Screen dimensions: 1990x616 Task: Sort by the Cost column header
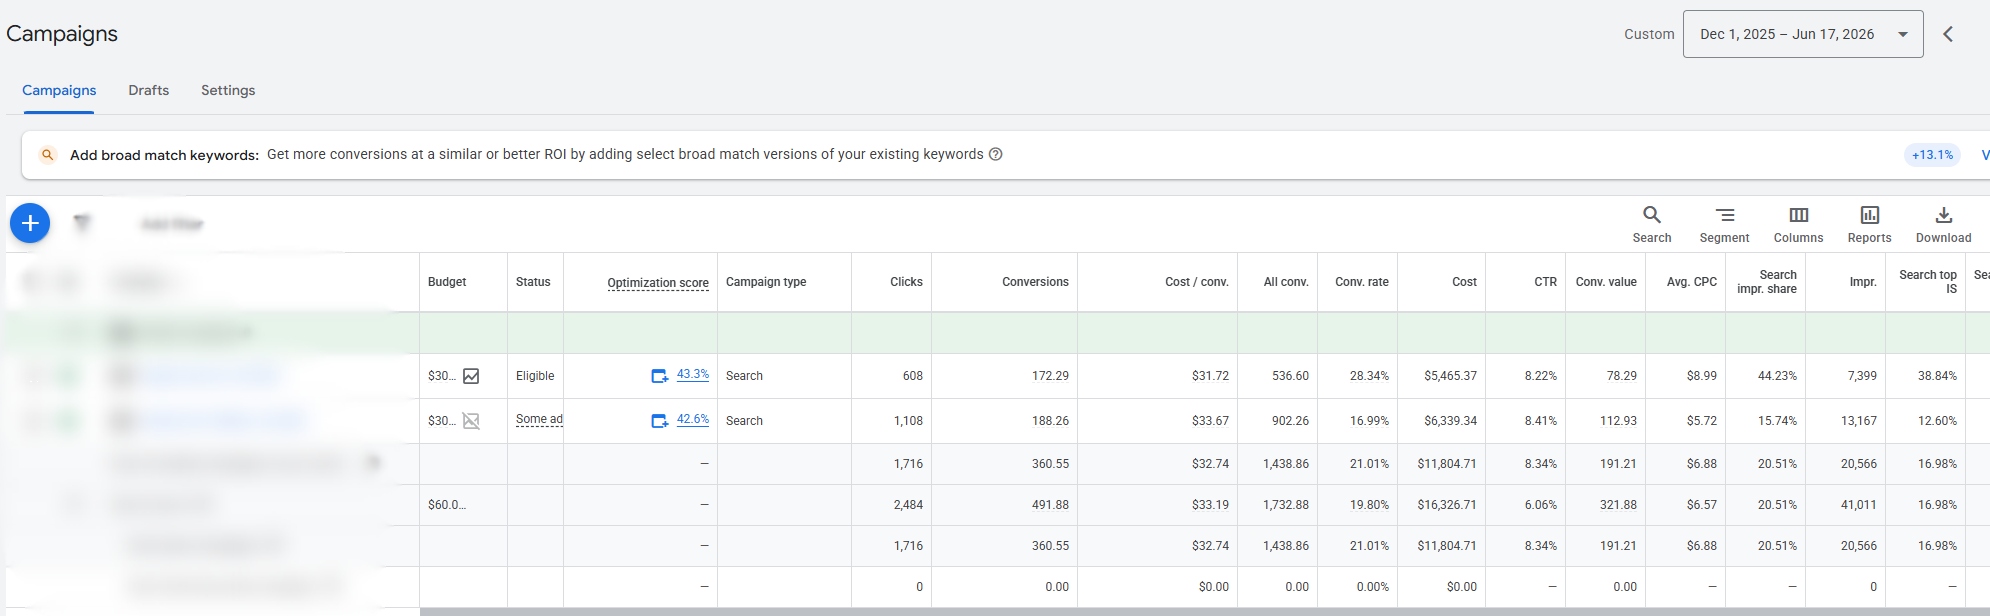(1464, 282)
